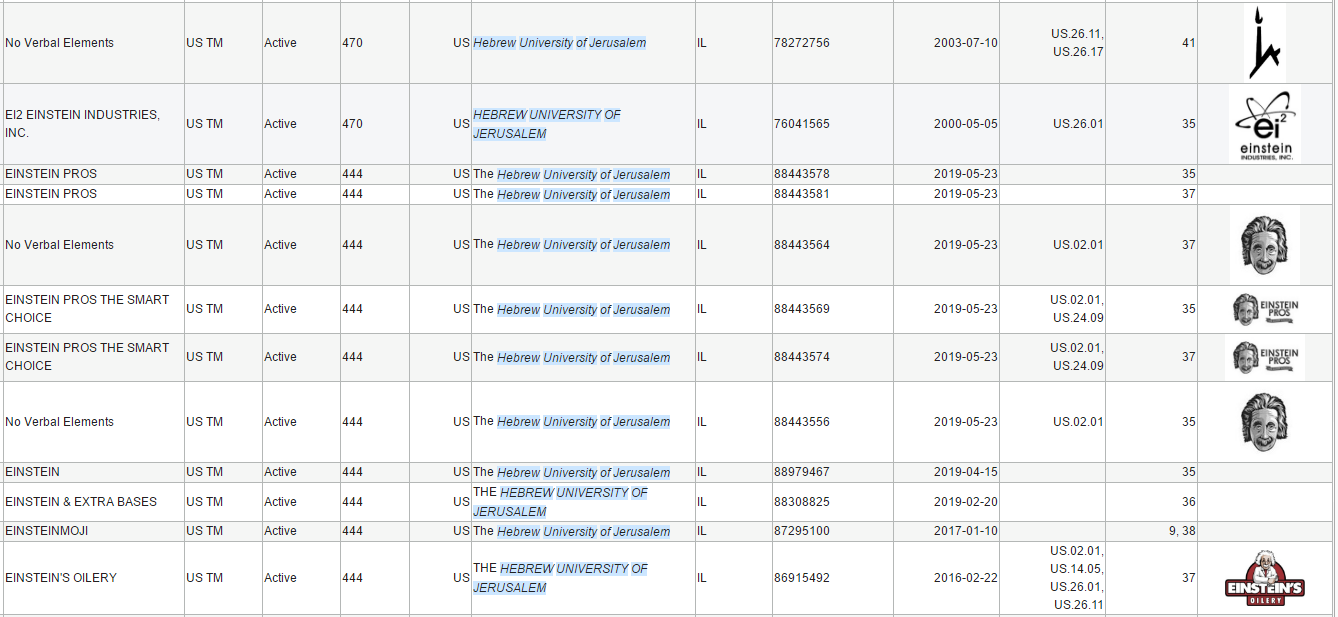Open owner link for EINSTEIN'S OILERY
This screenshot has height=617, width=1338.
point(560,578)
